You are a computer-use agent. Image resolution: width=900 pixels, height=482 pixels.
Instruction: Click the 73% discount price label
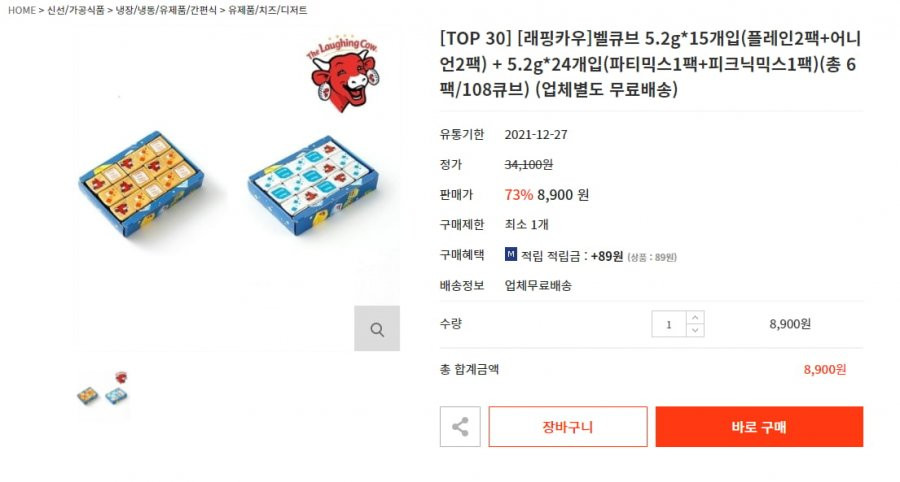point(518,195)
